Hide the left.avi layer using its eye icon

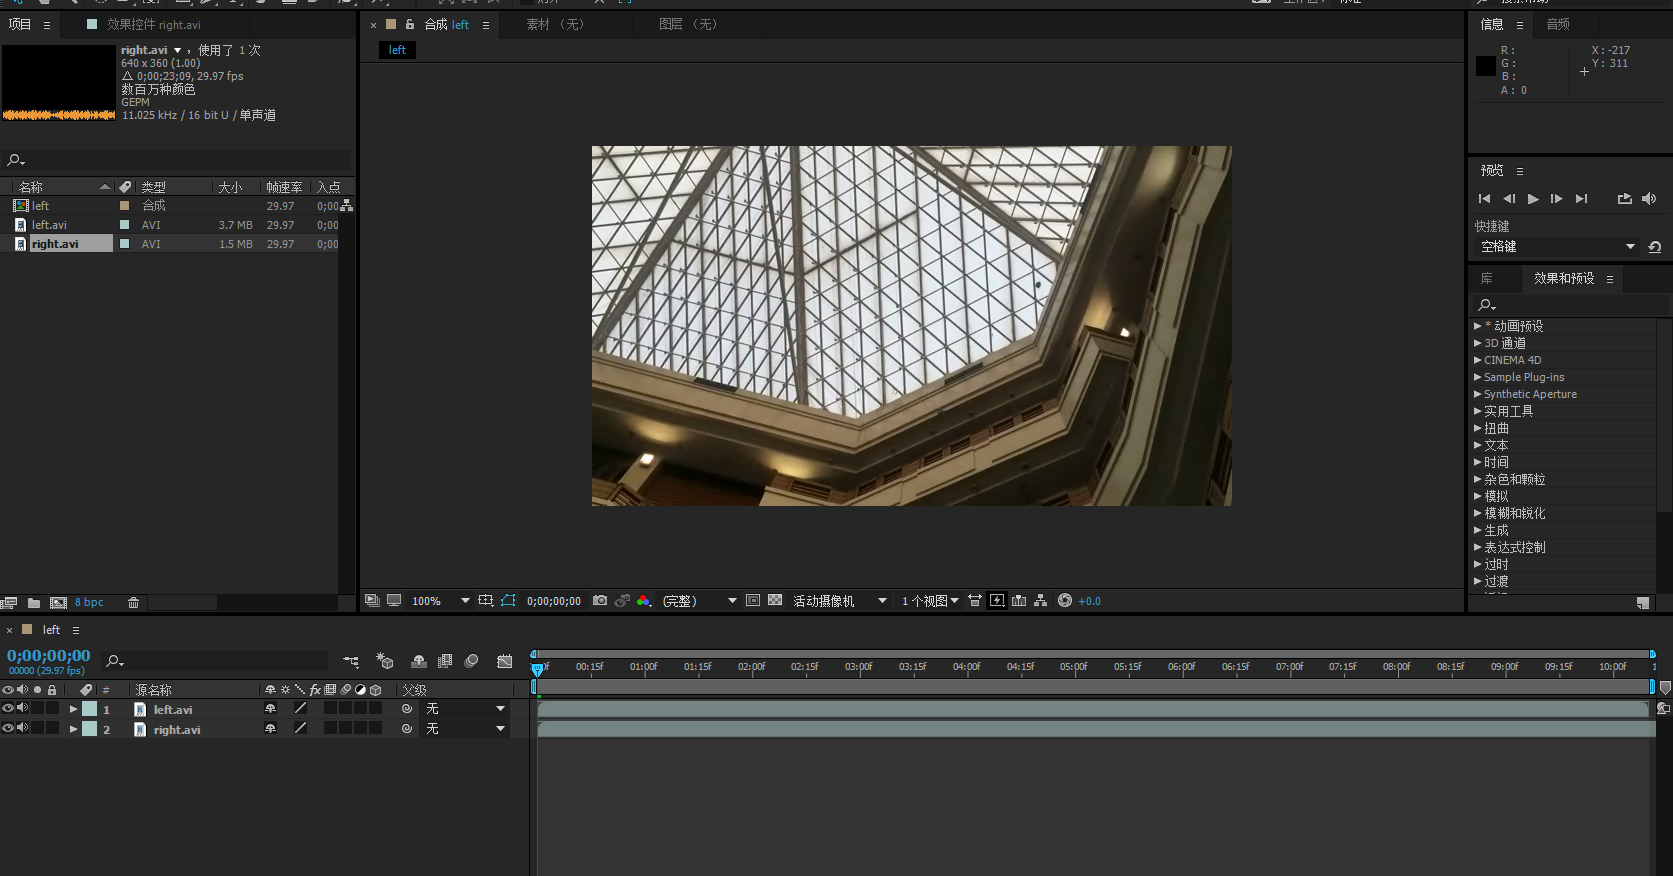pyautogui.click(x=8, y=708)
